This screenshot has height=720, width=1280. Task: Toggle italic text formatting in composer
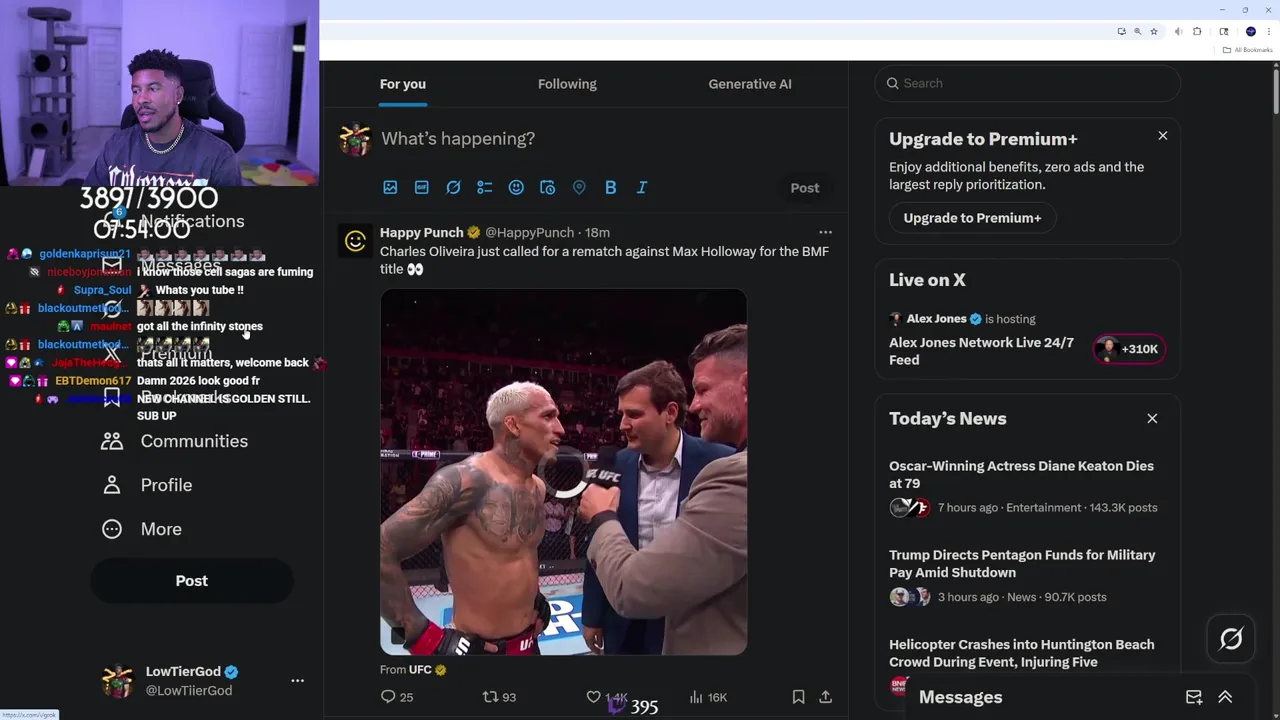[642, 187]
